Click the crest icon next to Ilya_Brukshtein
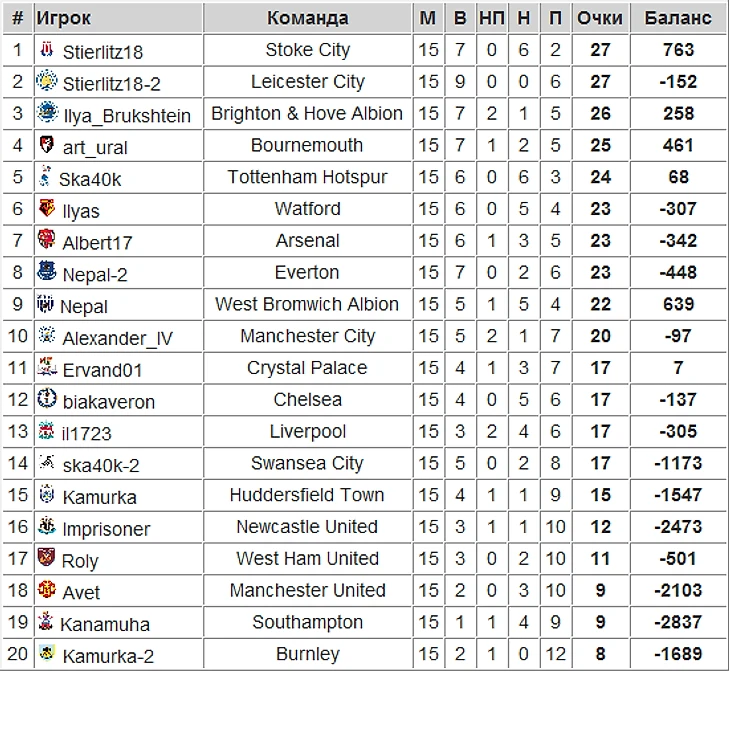This screenshot has width=730, height=742. 47,112
